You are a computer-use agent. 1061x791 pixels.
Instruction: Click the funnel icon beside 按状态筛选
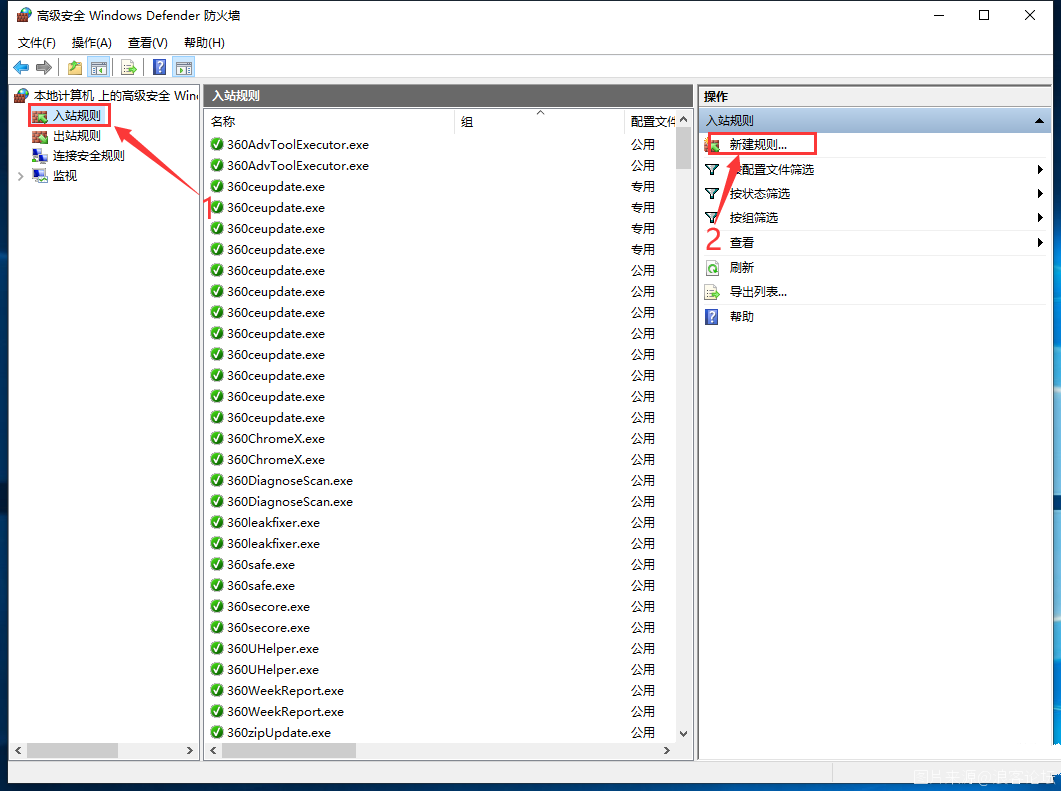point(712,194)
